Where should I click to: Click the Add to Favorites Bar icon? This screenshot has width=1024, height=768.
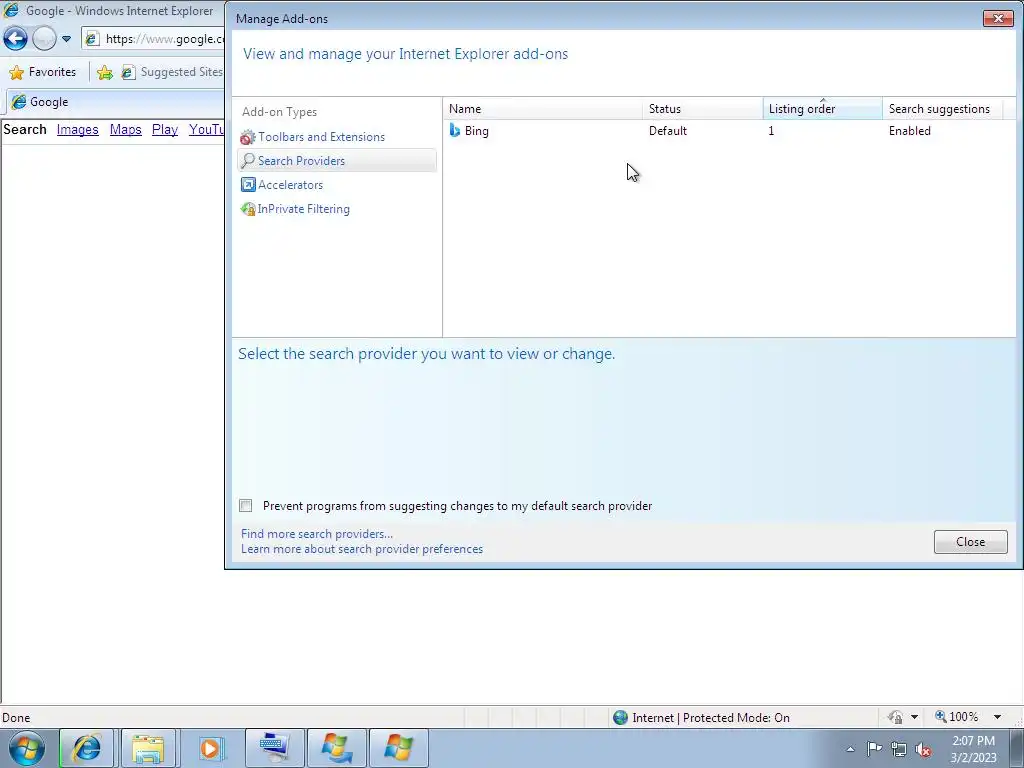coord(104,72)
